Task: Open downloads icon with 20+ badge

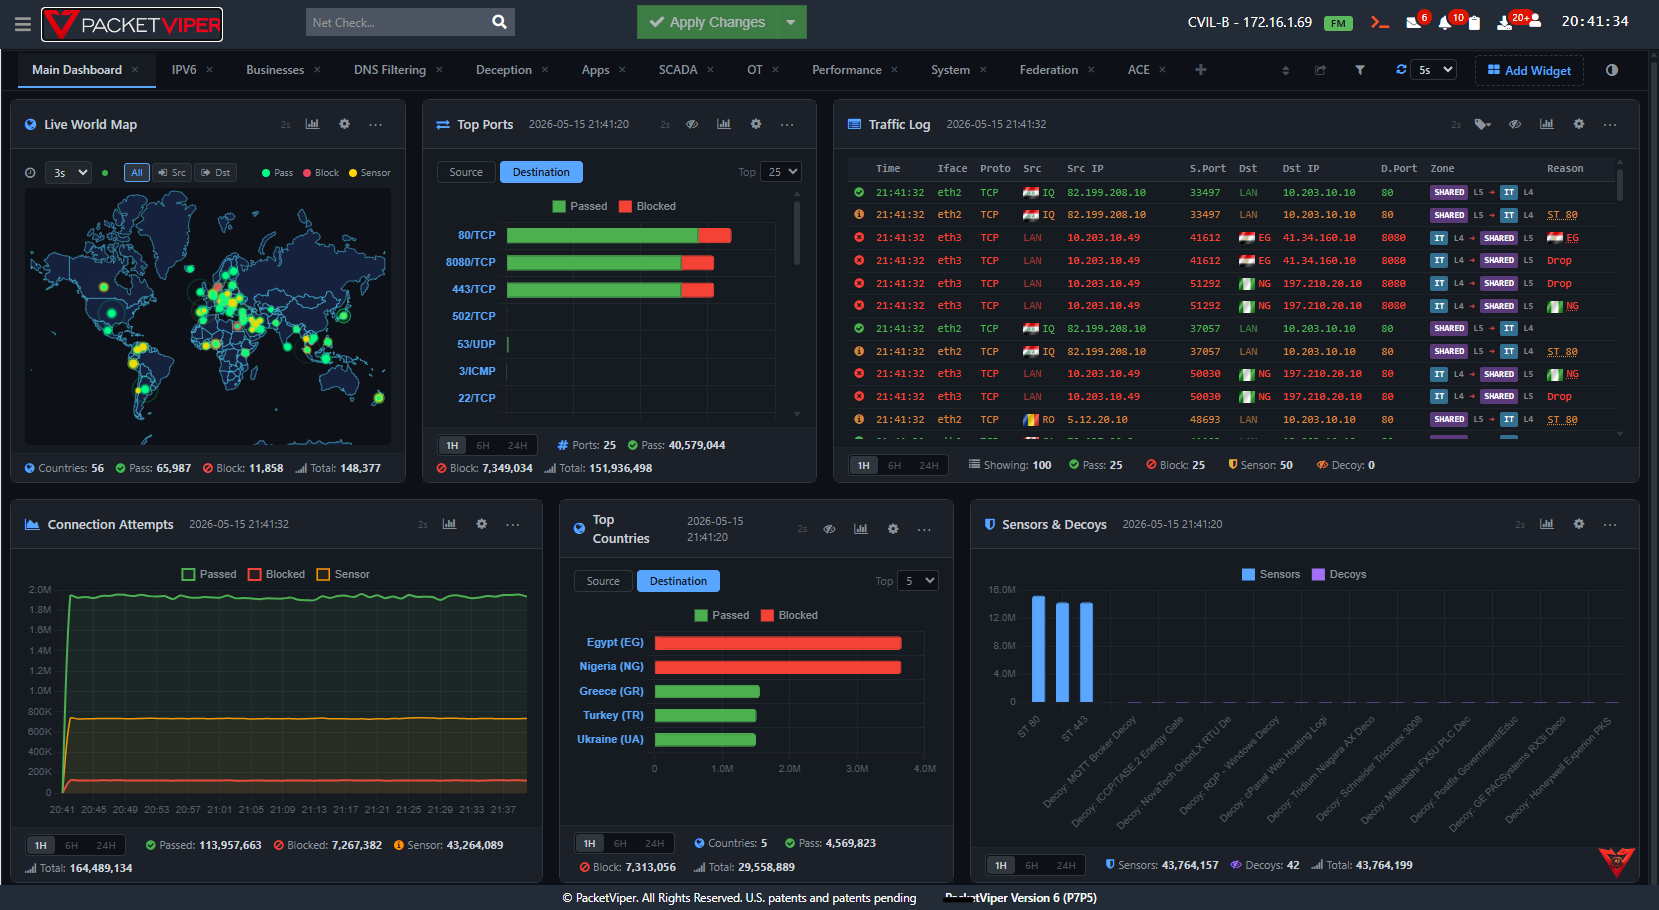Action: click(x=1504, y=22)
